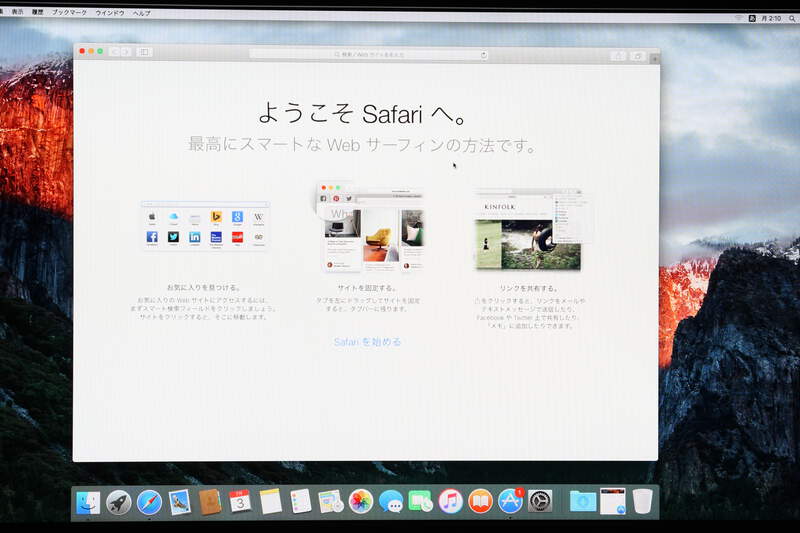Click the 'リンクを共有する。' heading
The width and height of the screenshot is (800, 533).
point(529,288)
